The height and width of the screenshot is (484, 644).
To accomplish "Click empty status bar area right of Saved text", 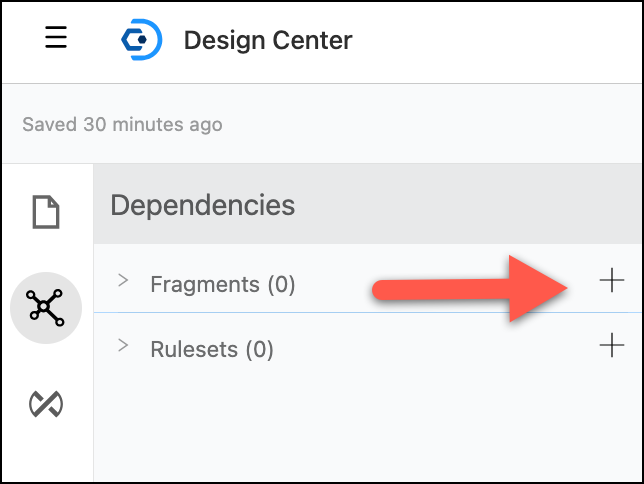I will click(440, 125).
